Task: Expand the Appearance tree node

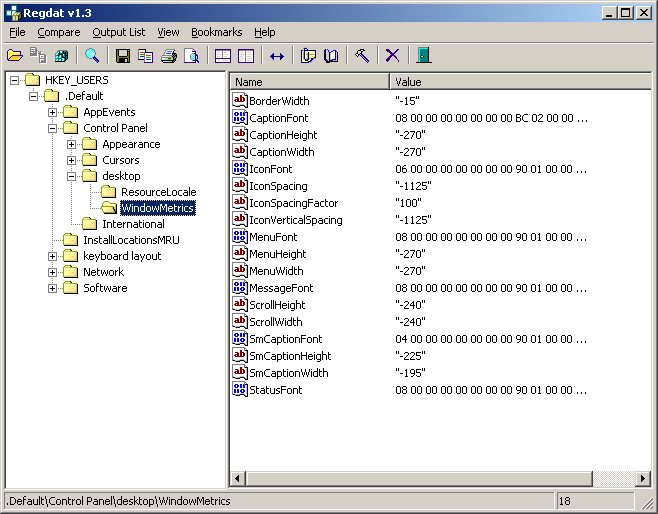Action: tap(71, 144)
